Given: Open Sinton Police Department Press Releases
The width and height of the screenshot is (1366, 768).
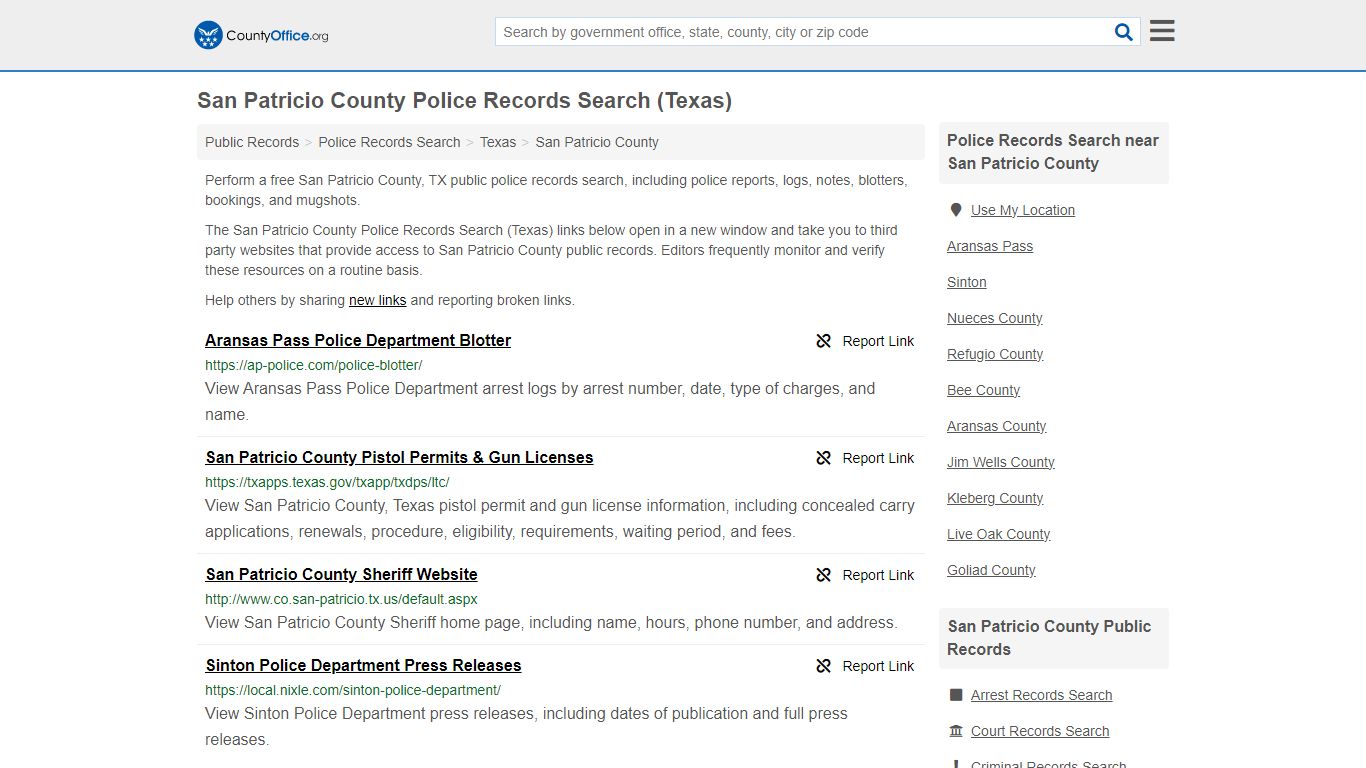Looking at the screenshot, I should pos(364,665).
